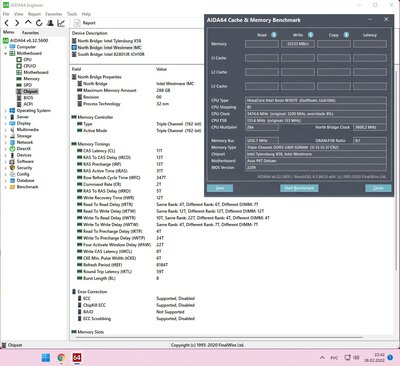Click the up arrow navigation icon

click(x=28, y=23)
